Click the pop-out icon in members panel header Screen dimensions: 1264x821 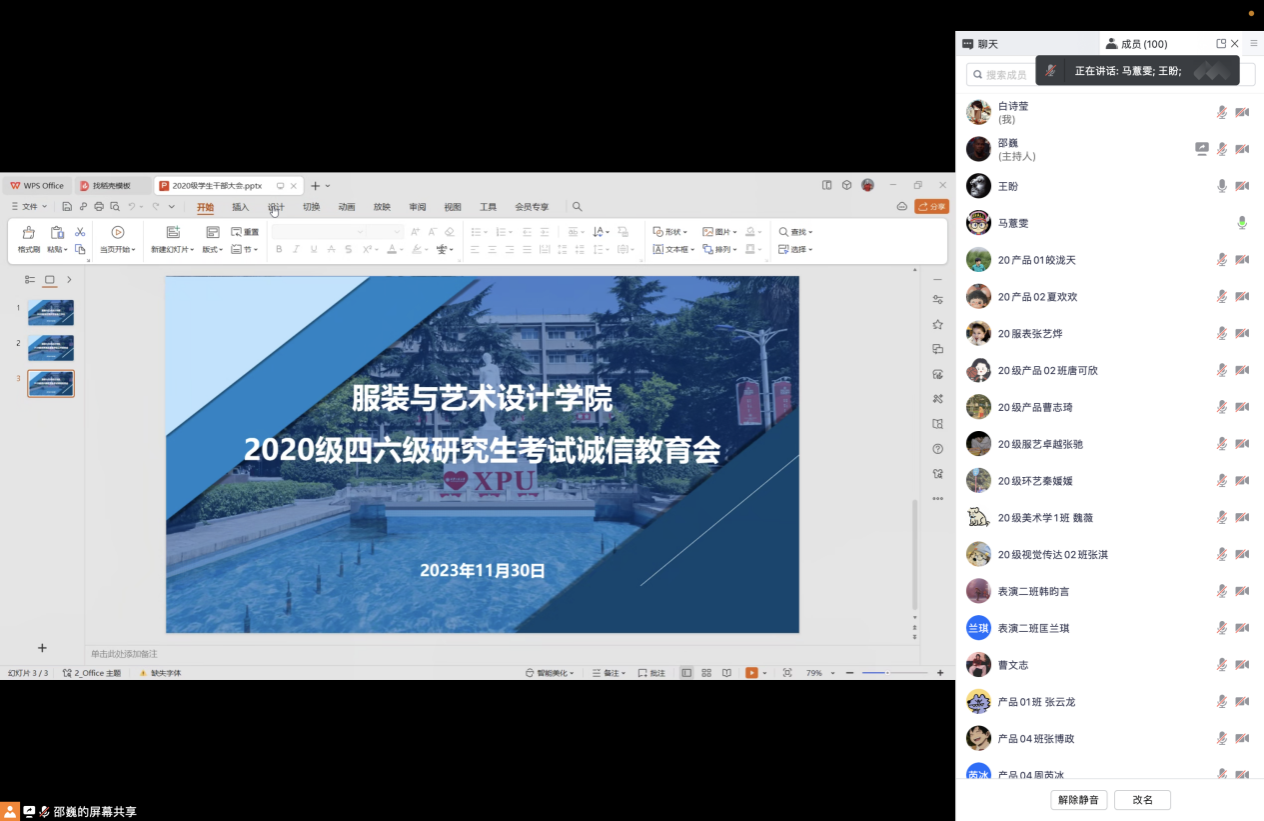[1221, 44]
